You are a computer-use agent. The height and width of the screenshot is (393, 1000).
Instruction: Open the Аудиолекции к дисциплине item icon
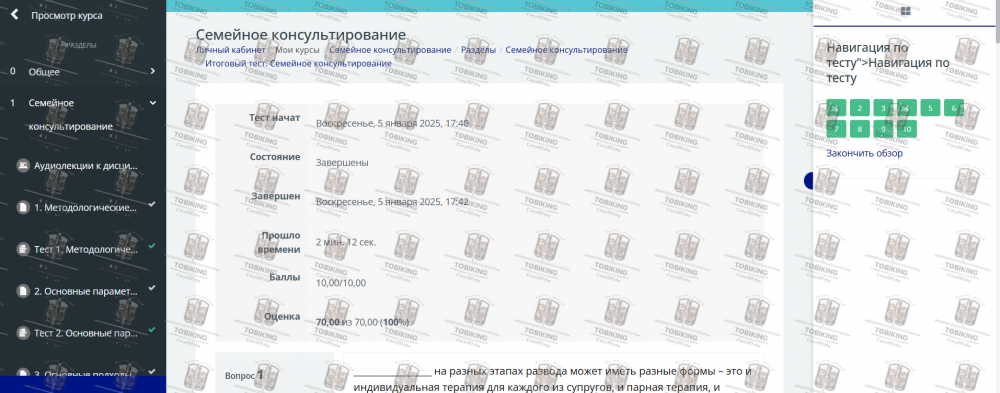point(23,165)
